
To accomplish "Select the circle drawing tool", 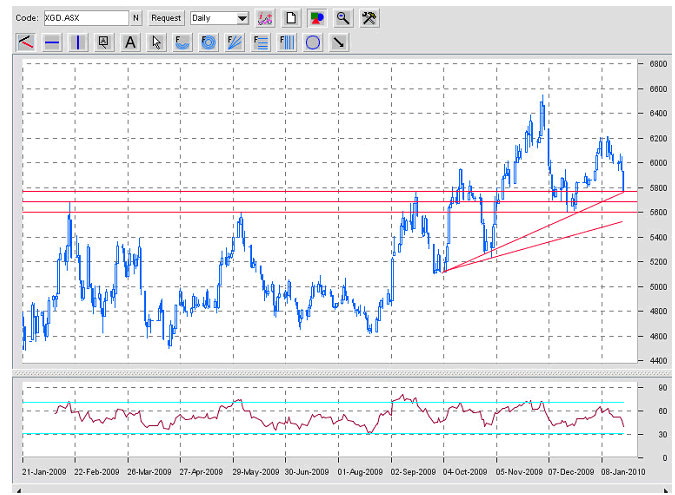I will point(312,42).
